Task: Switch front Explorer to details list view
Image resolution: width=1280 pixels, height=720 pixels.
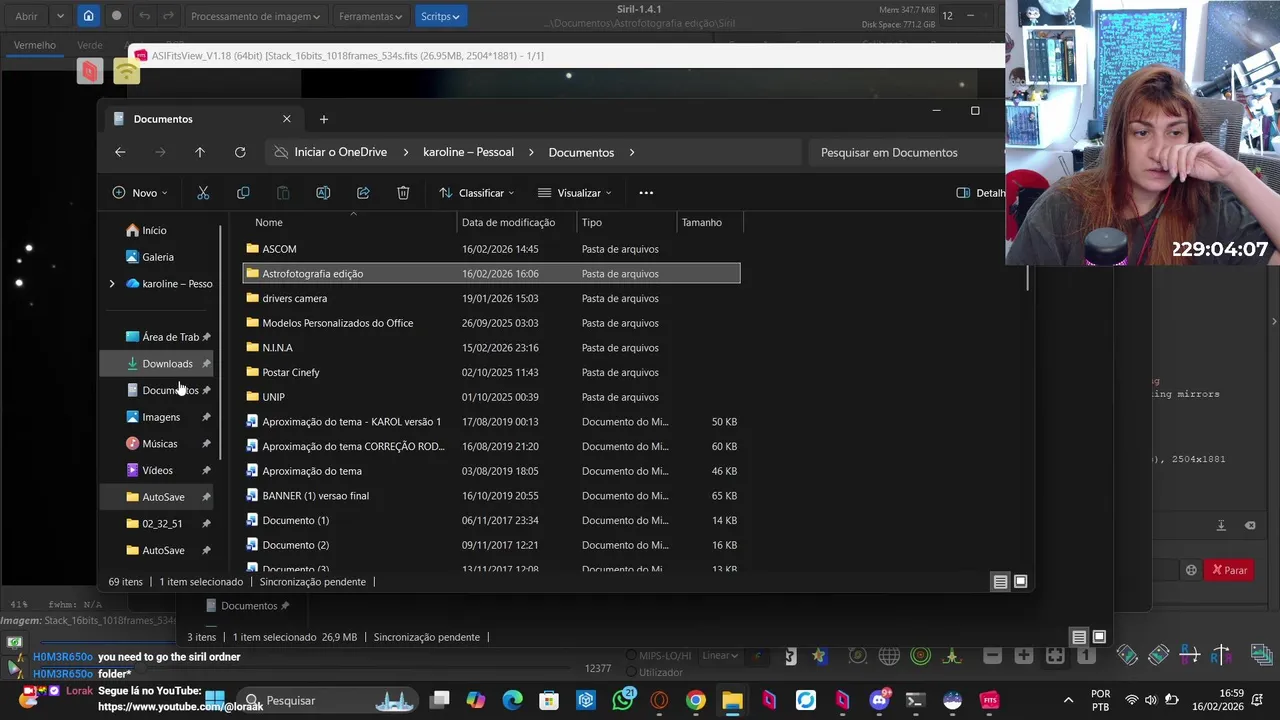Action: click(1000, 582)
